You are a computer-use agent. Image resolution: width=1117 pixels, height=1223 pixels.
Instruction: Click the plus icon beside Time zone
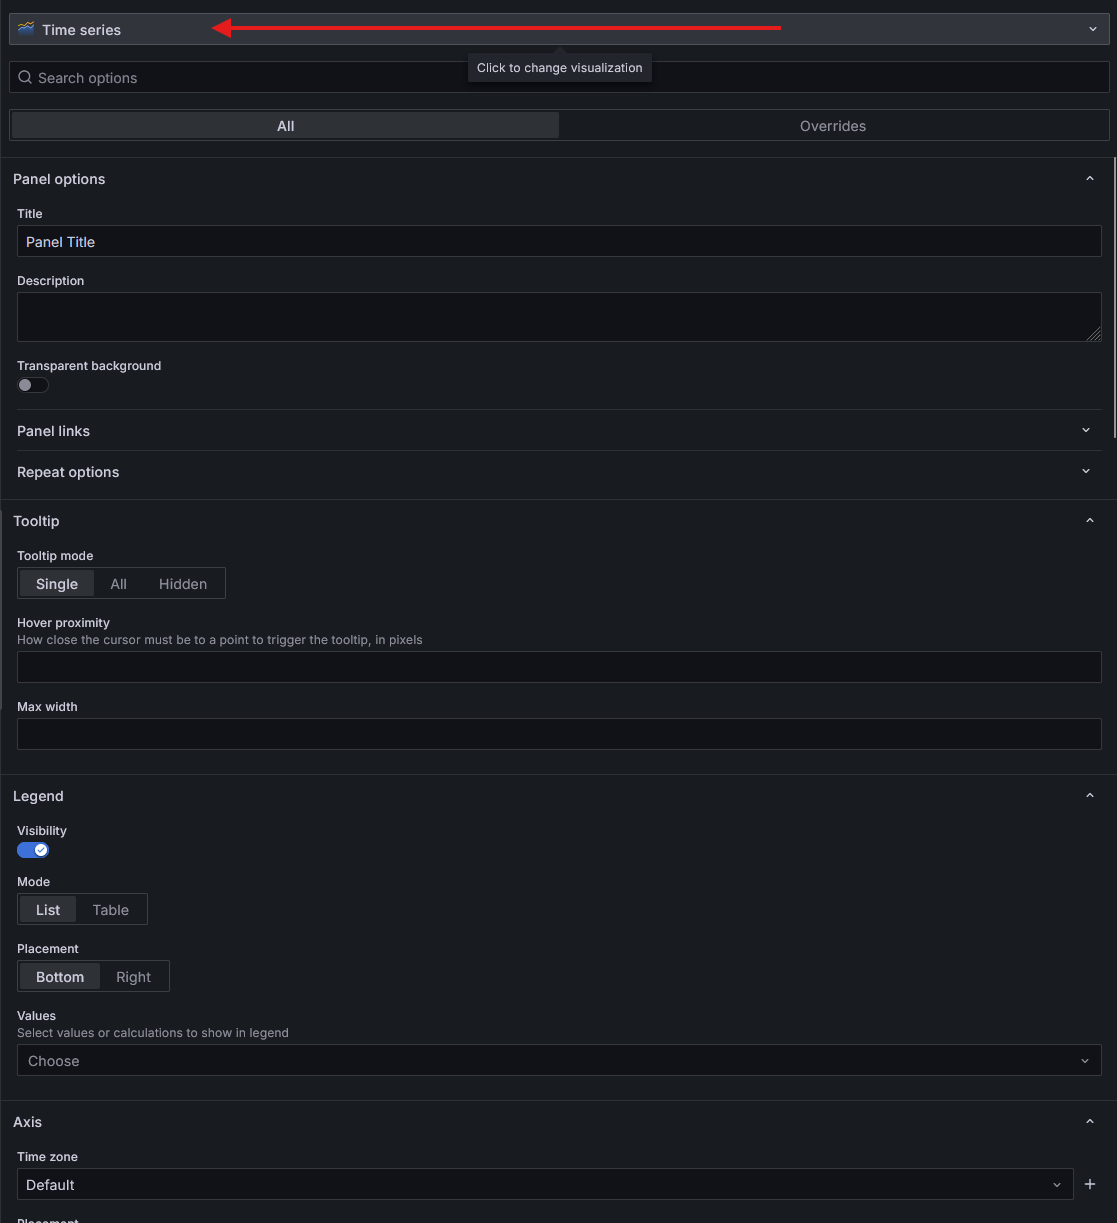click(1090, 1184)
